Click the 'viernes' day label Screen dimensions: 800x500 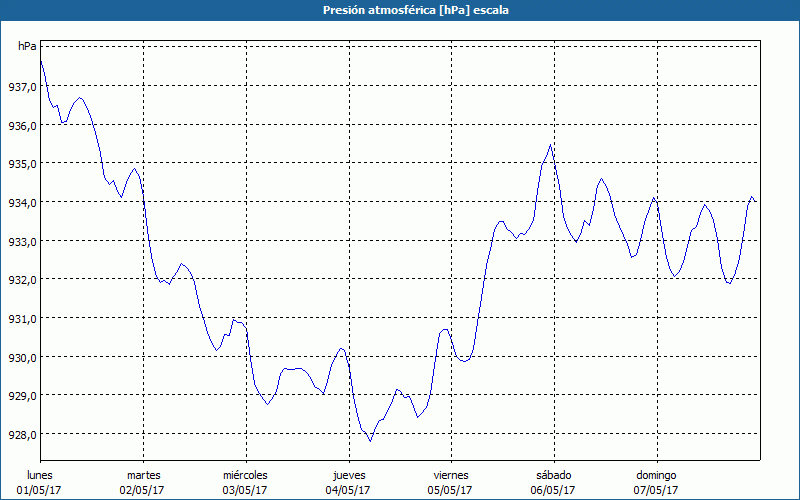click(450, 475)
